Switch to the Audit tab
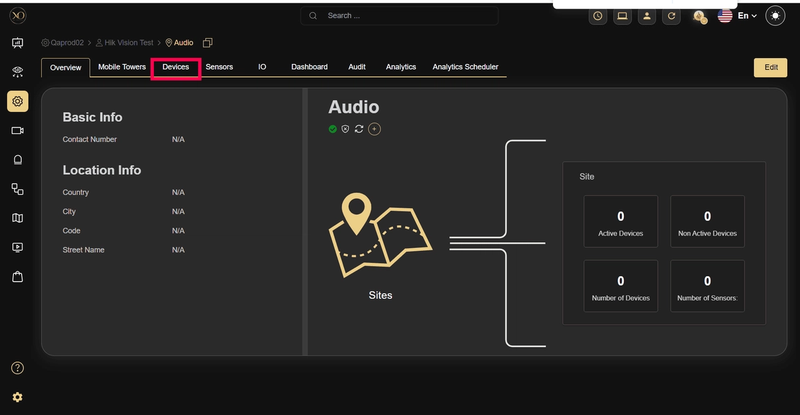 357,67
